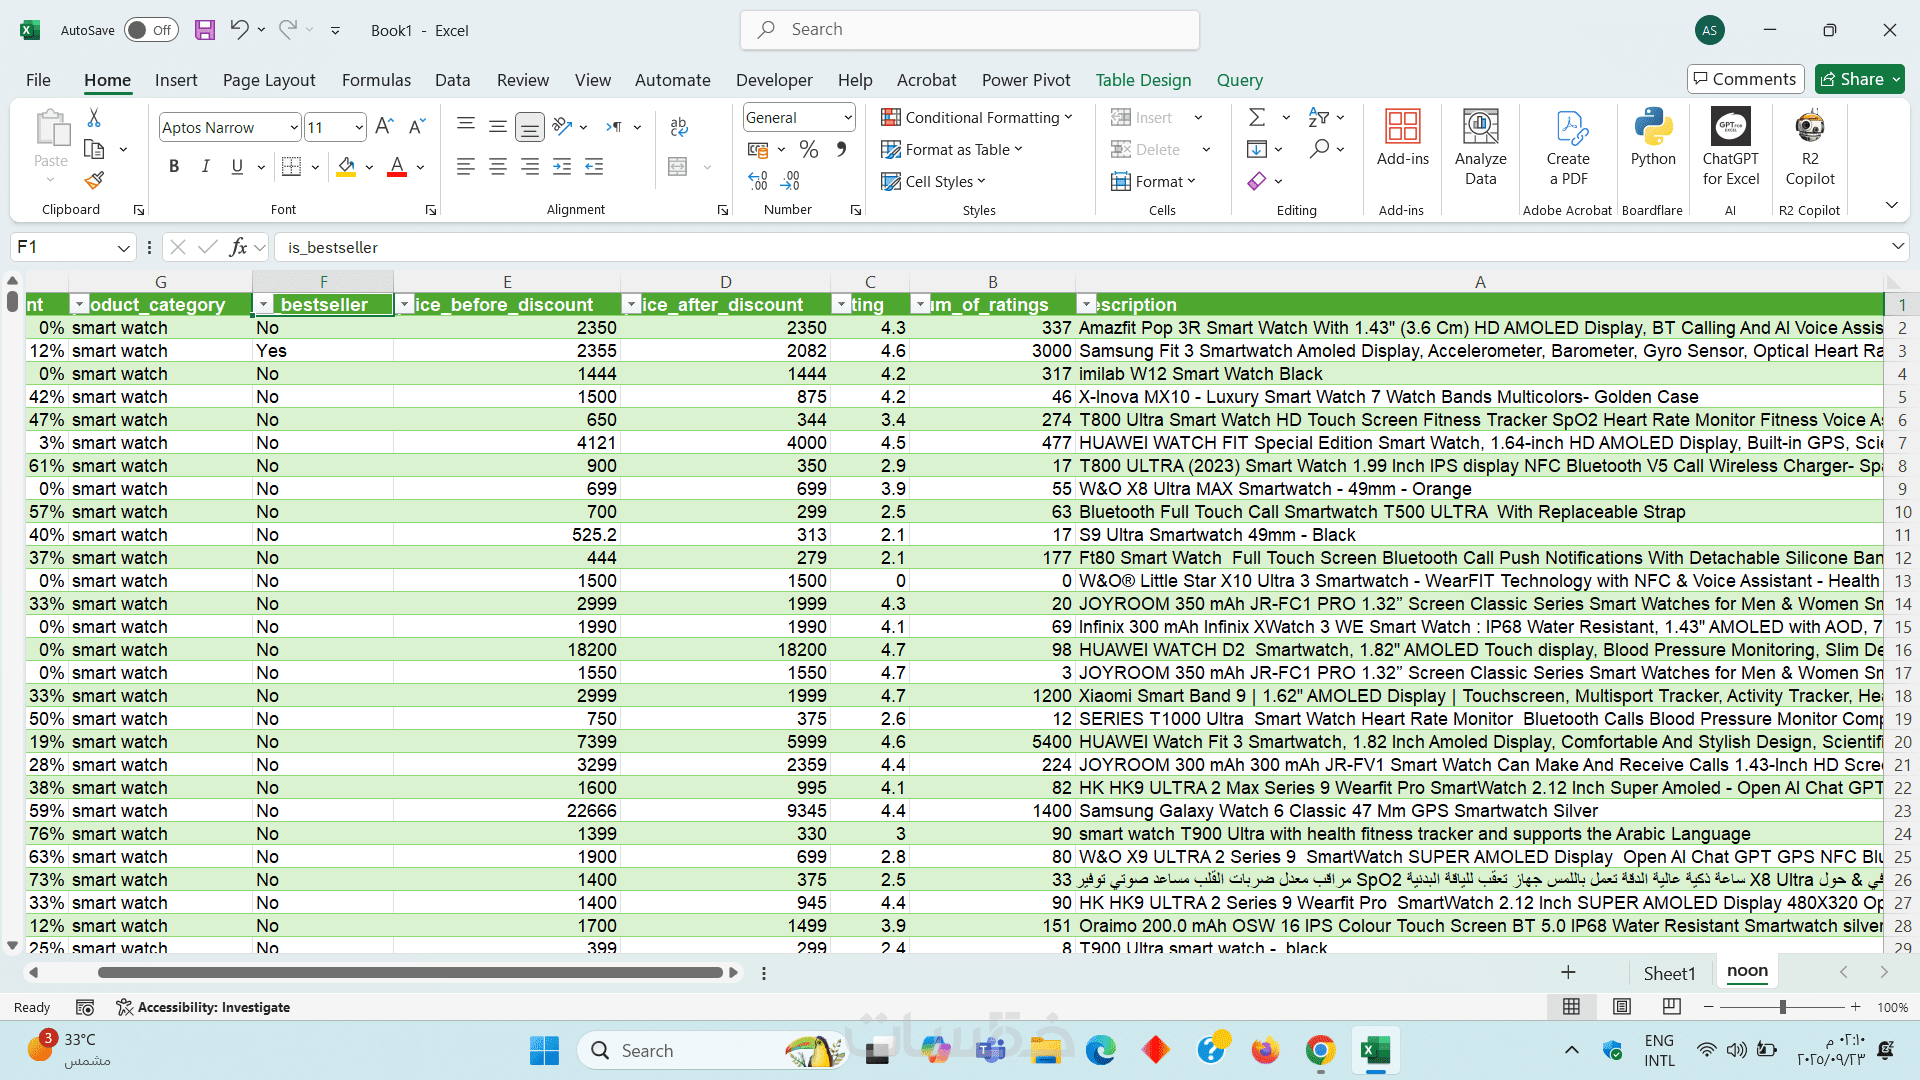This screenshot has width=1920, height=1080.
Task: Click the Merge & Center icon
Action: coord(678,167)
